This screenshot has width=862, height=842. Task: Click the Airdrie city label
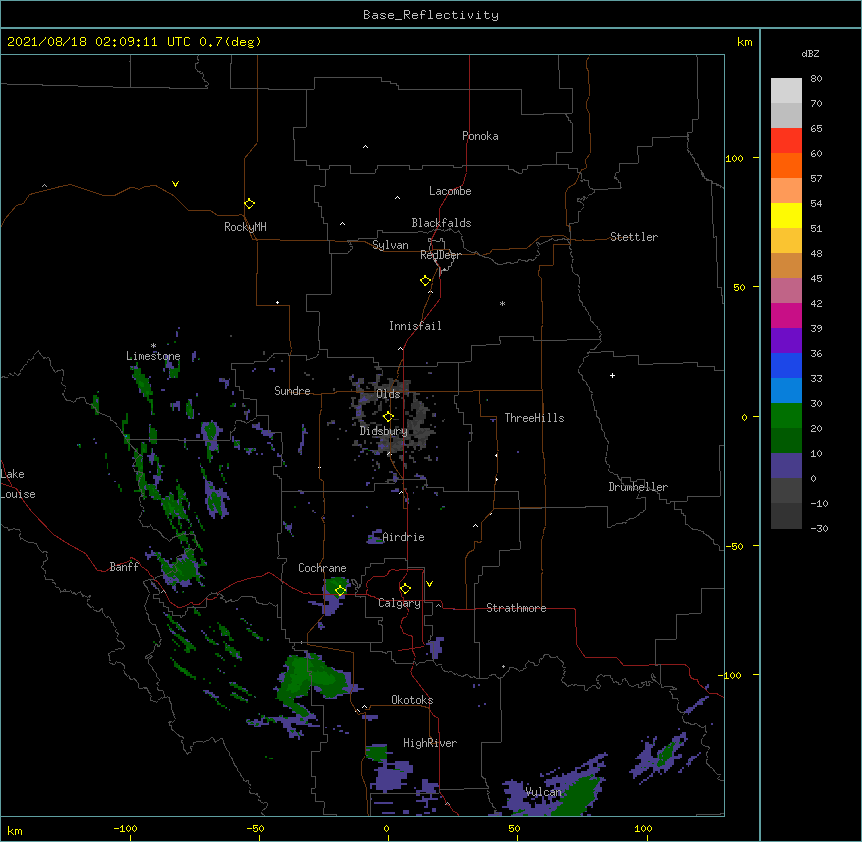[x=403, y=537]
